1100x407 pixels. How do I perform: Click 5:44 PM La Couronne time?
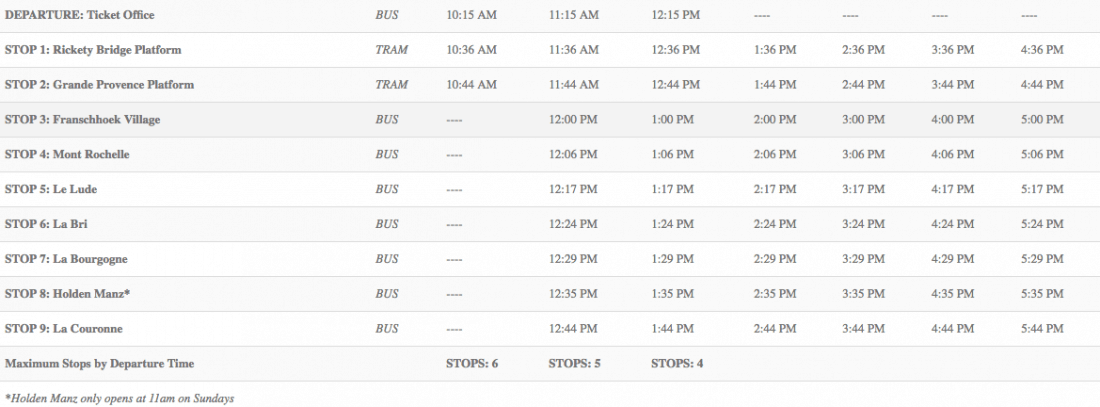click(x=1042, y=329)
